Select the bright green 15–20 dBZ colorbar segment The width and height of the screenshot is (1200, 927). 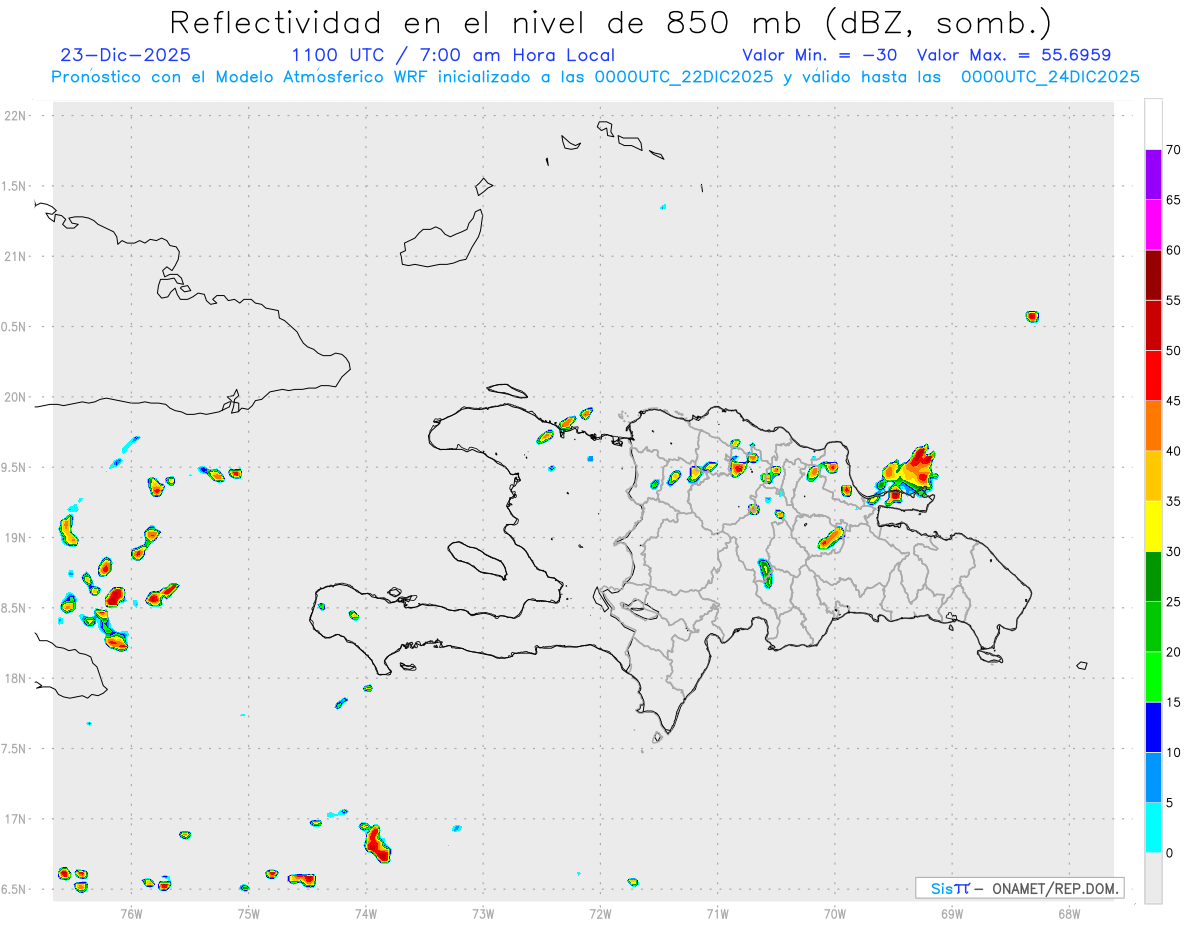tap(1153, 677)
